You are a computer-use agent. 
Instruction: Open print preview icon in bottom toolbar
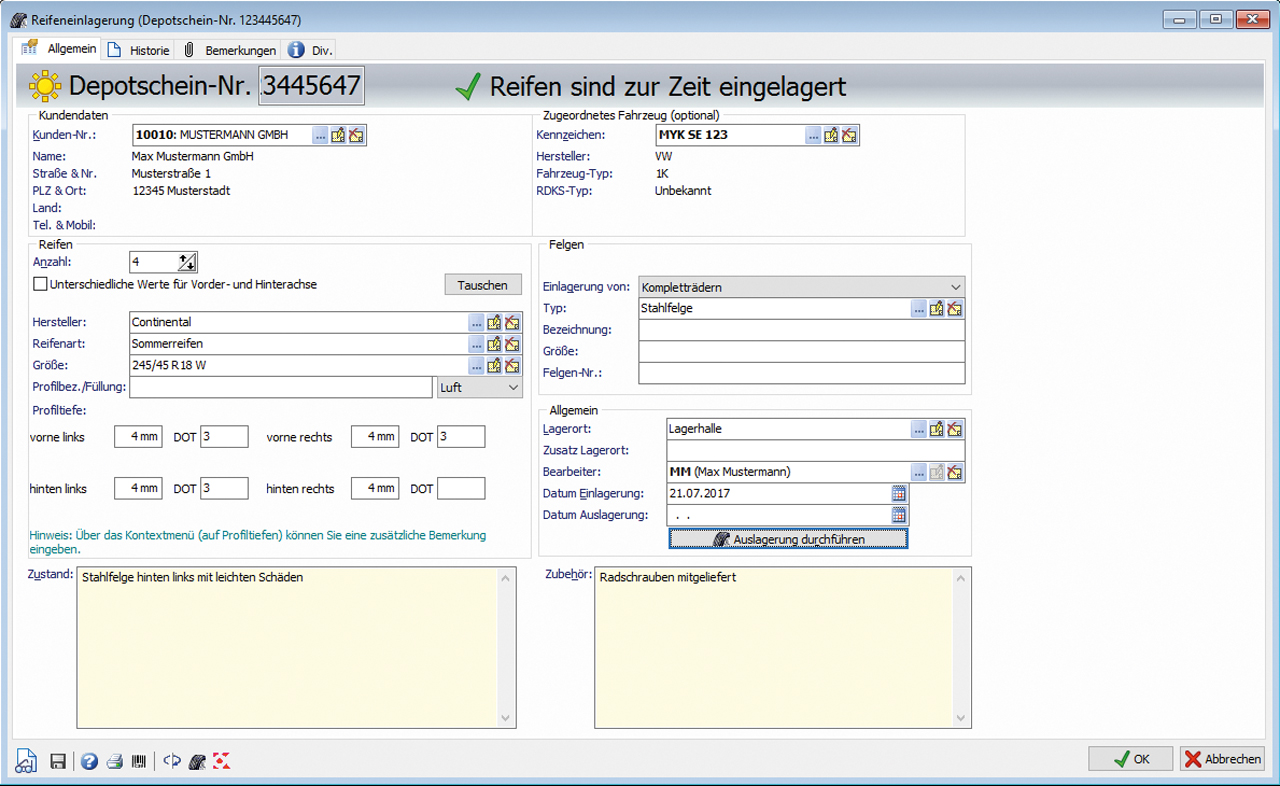point(26,760)
